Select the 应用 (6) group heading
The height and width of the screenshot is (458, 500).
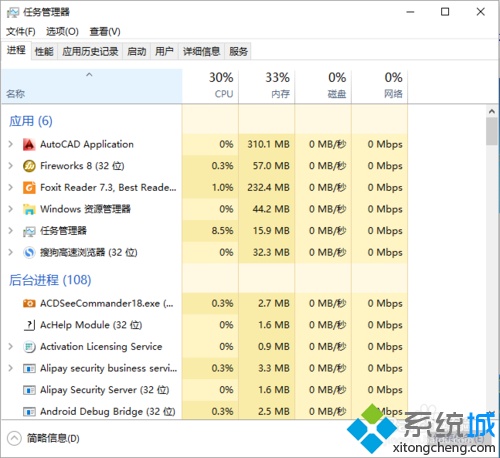[x=31, y=121]
